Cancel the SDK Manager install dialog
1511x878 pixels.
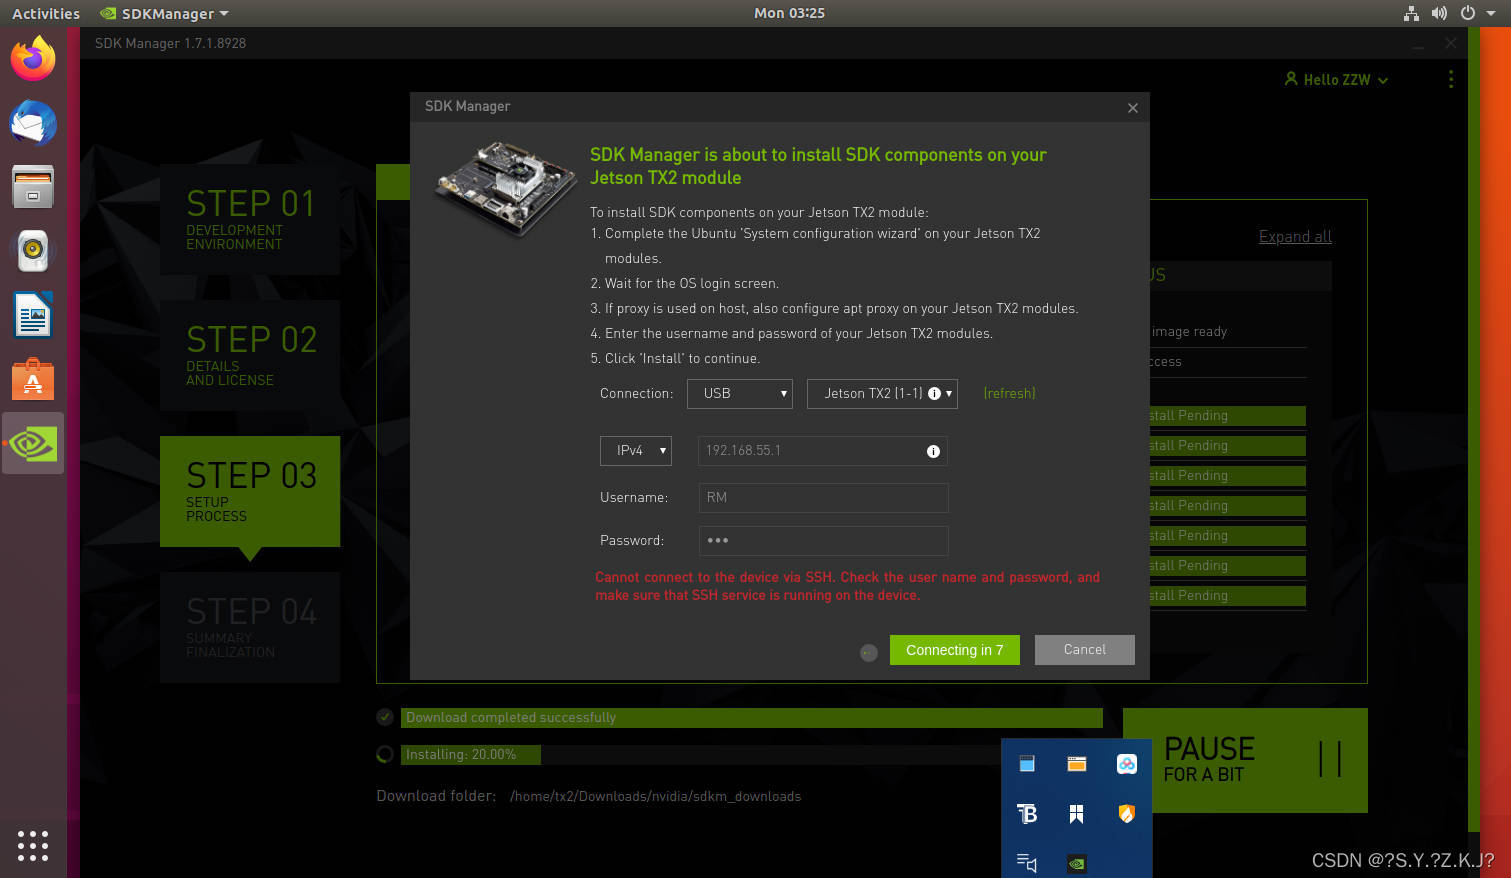coord(1085,650)
